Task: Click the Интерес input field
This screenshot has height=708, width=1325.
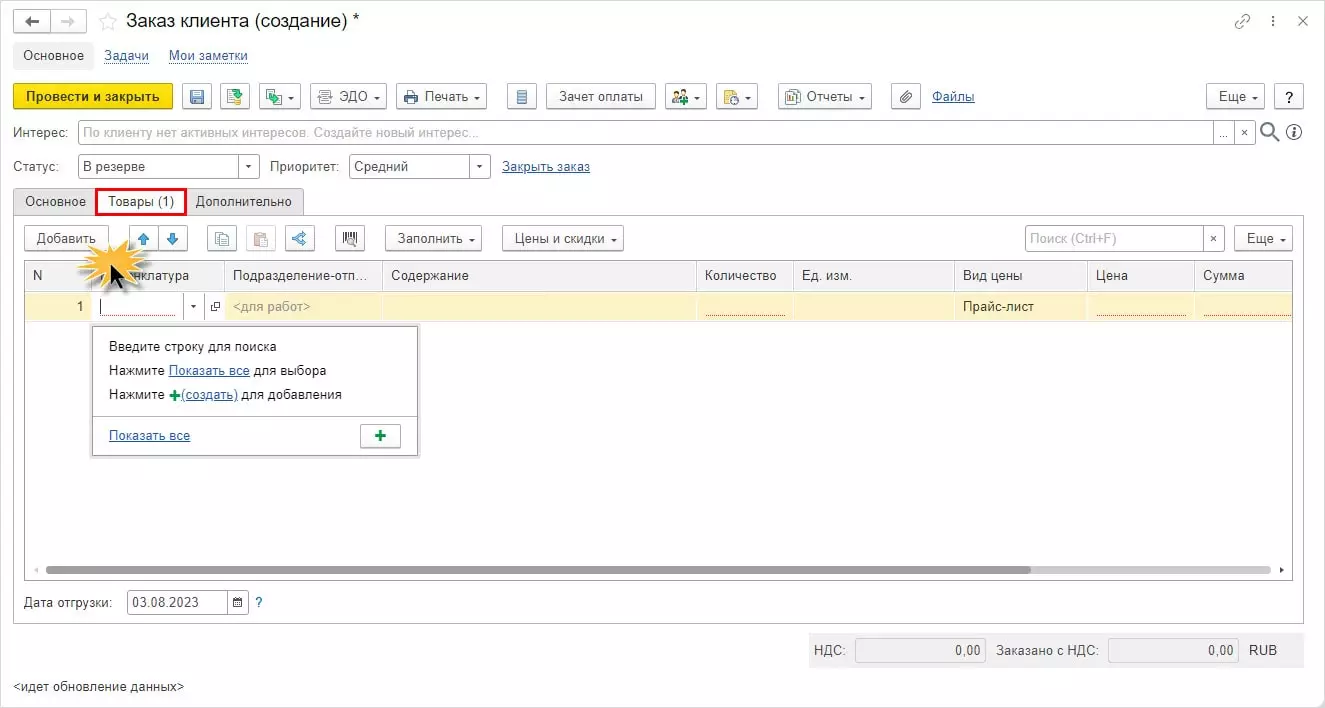Action: [646, 132]
